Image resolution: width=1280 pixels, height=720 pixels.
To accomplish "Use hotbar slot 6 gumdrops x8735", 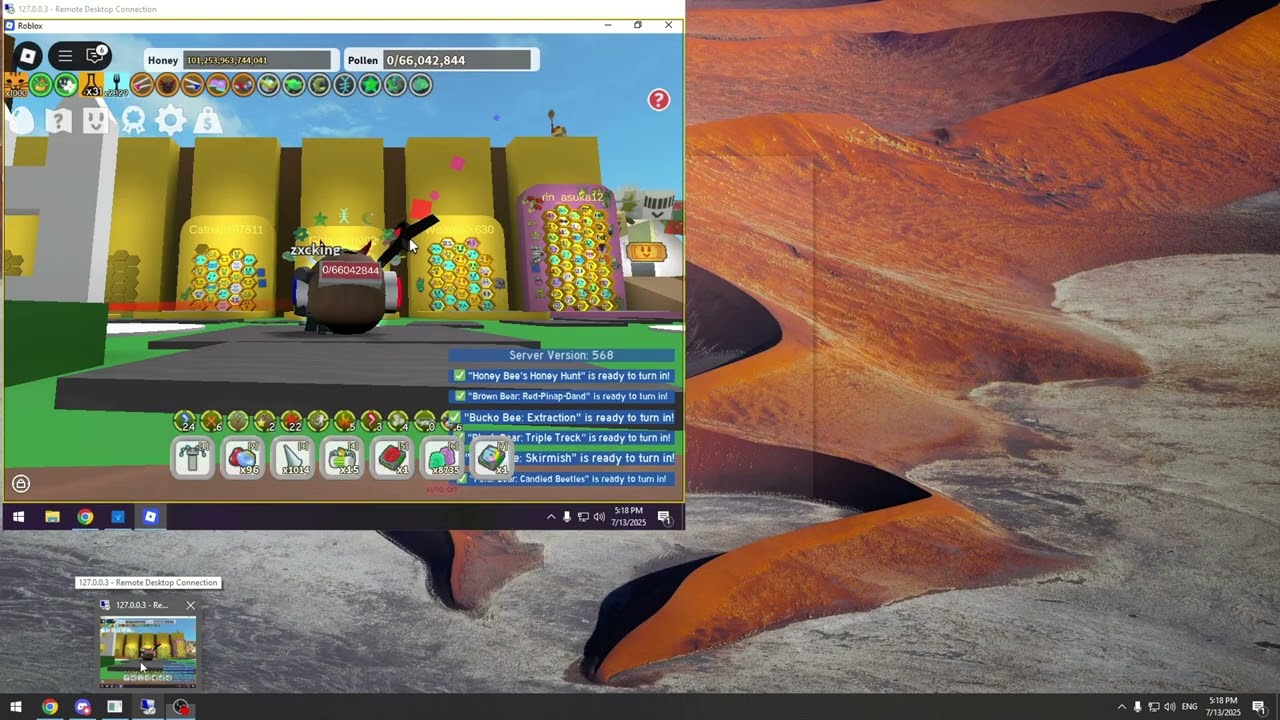I will [x=442, y=458].
